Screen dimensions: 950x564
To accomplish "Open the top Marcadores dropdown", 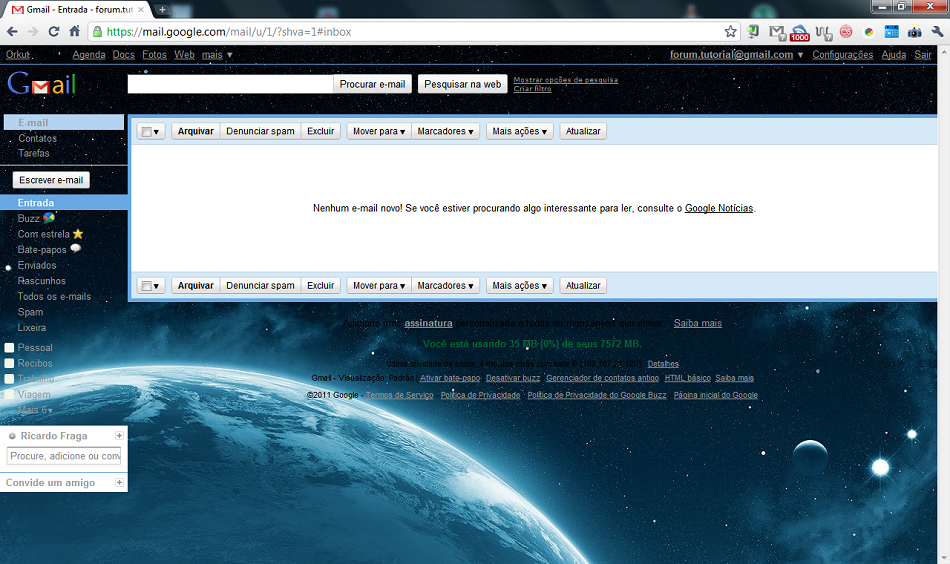I will 445,131.
